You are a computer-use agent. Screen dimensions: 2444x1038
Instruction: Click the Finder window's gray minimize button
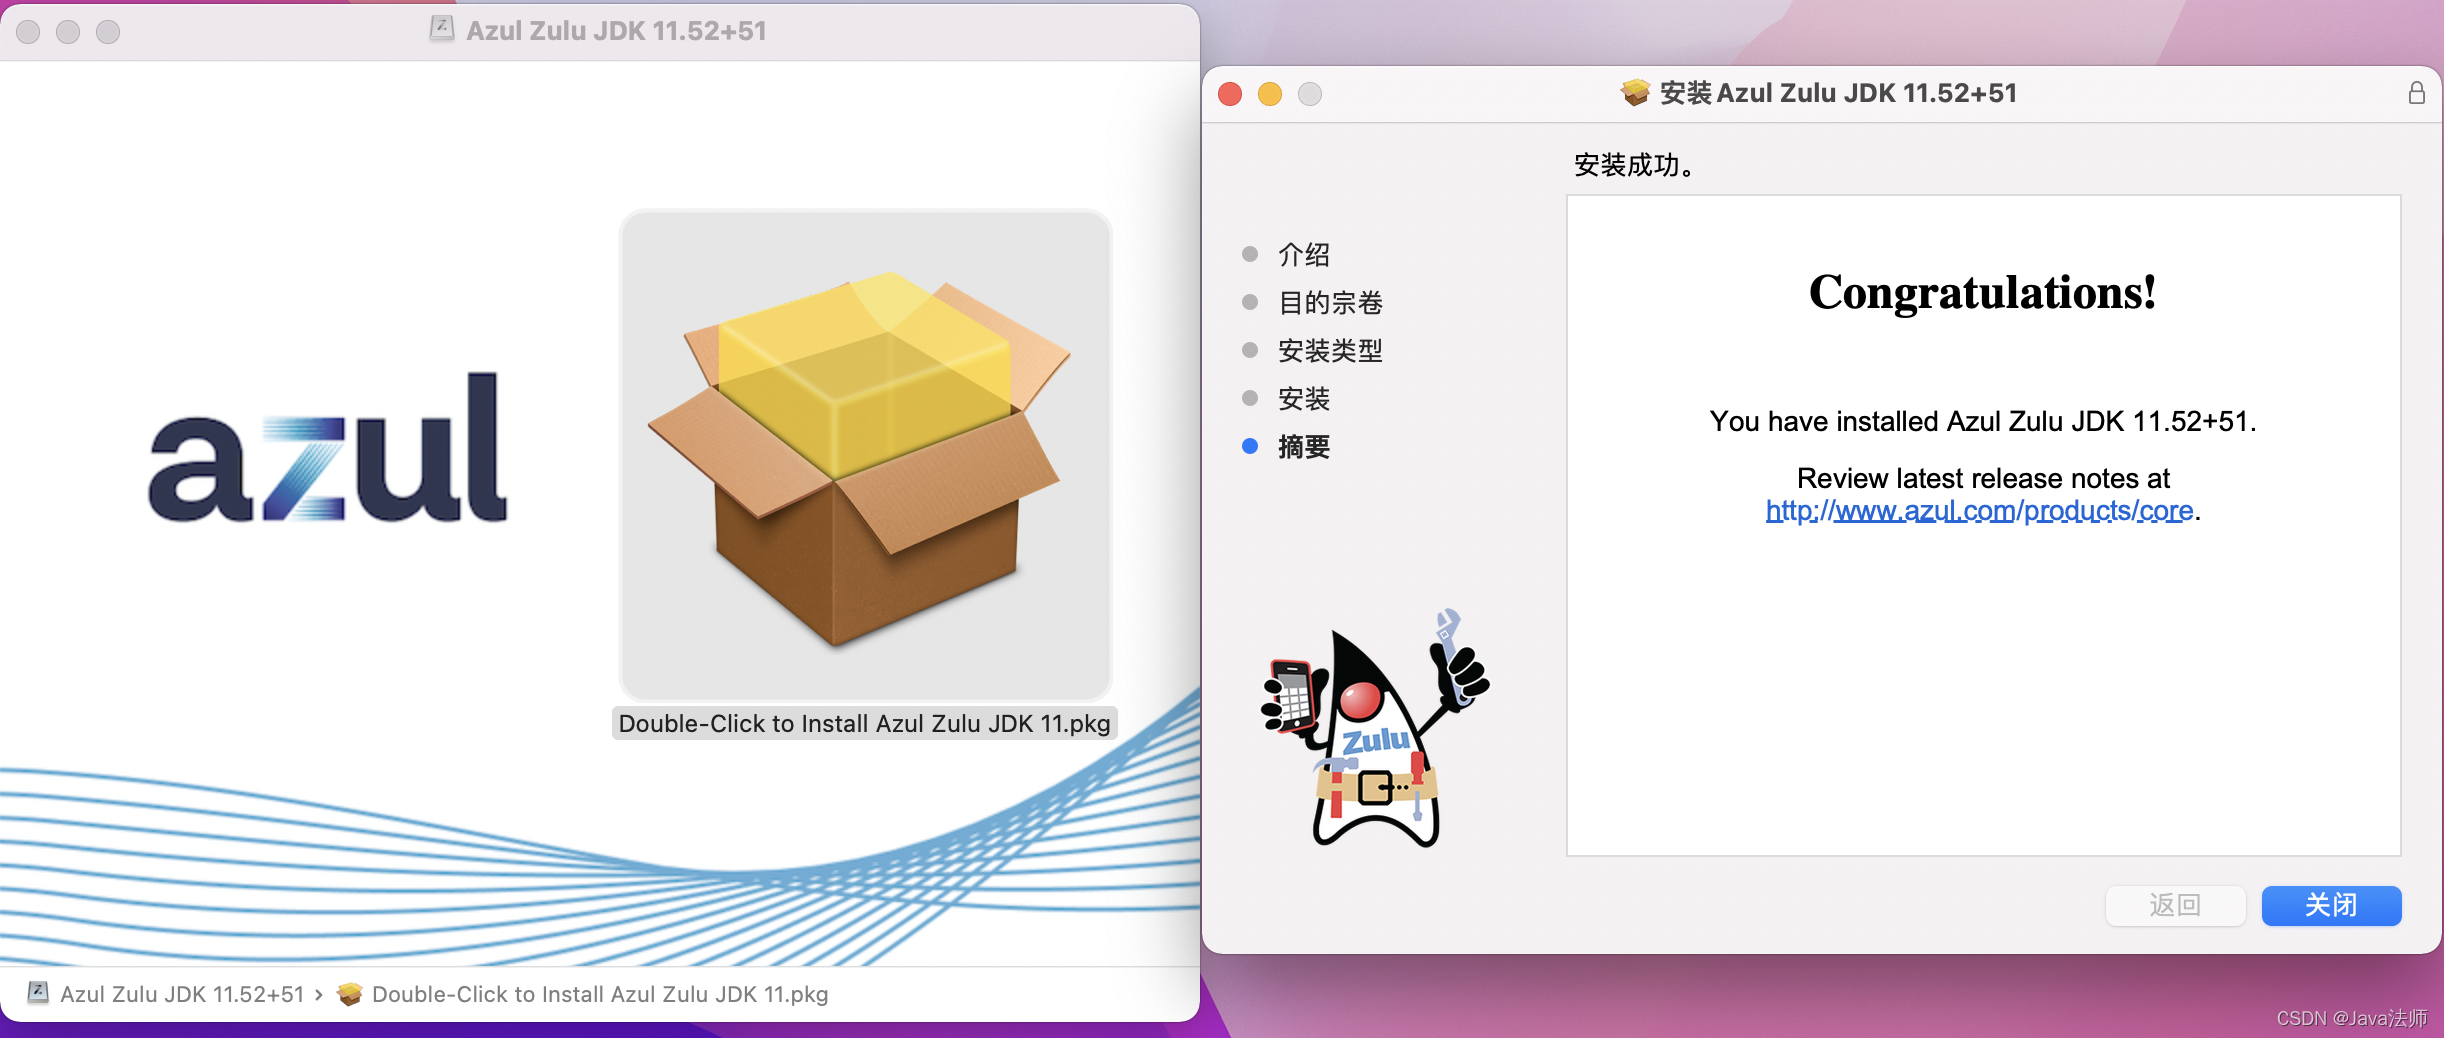point(68,32)
